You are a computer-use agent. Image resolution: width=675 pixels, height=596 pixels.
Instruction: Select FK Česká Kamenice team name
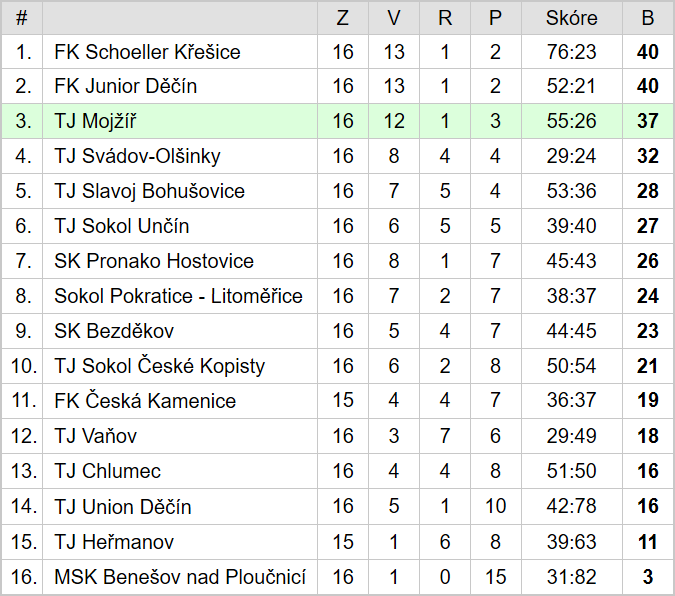pos(145,400)
